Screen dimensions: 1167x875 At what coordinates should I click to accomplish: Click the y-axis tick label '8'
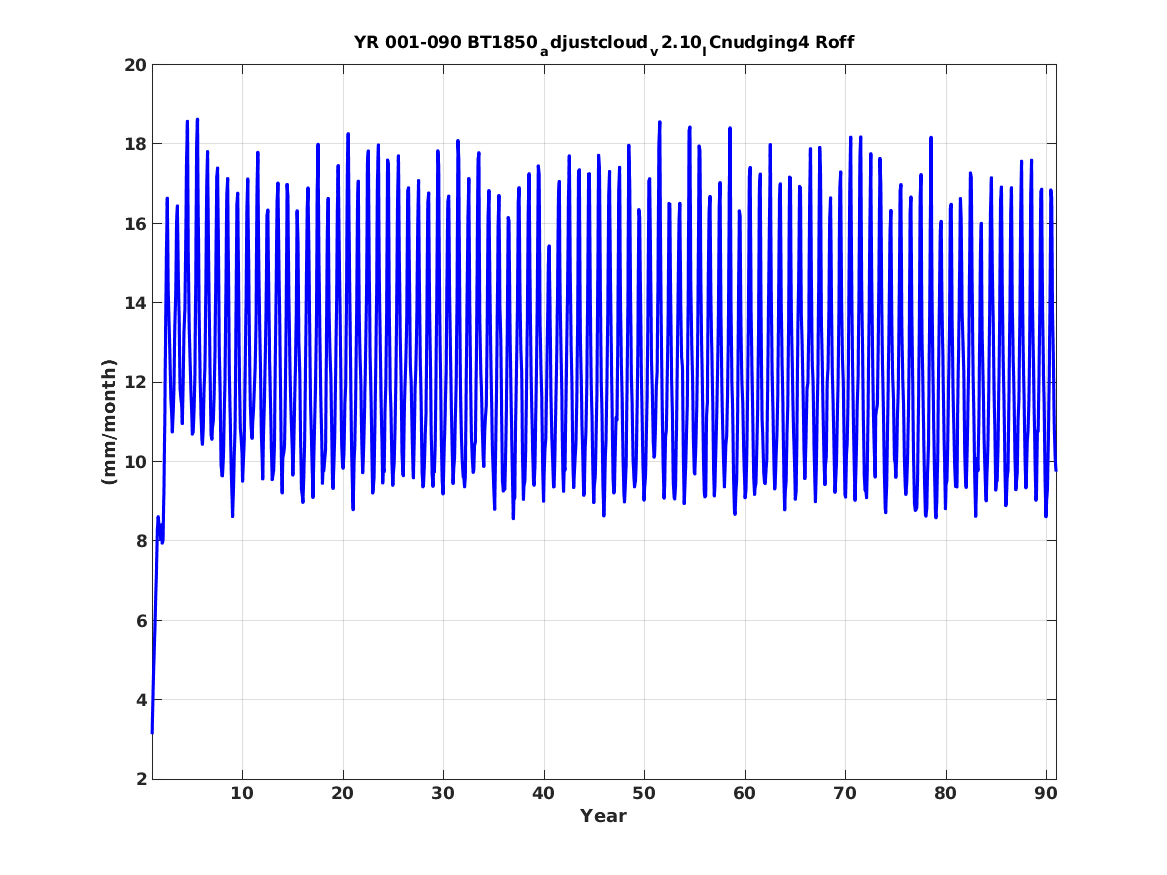coord(141,541)
